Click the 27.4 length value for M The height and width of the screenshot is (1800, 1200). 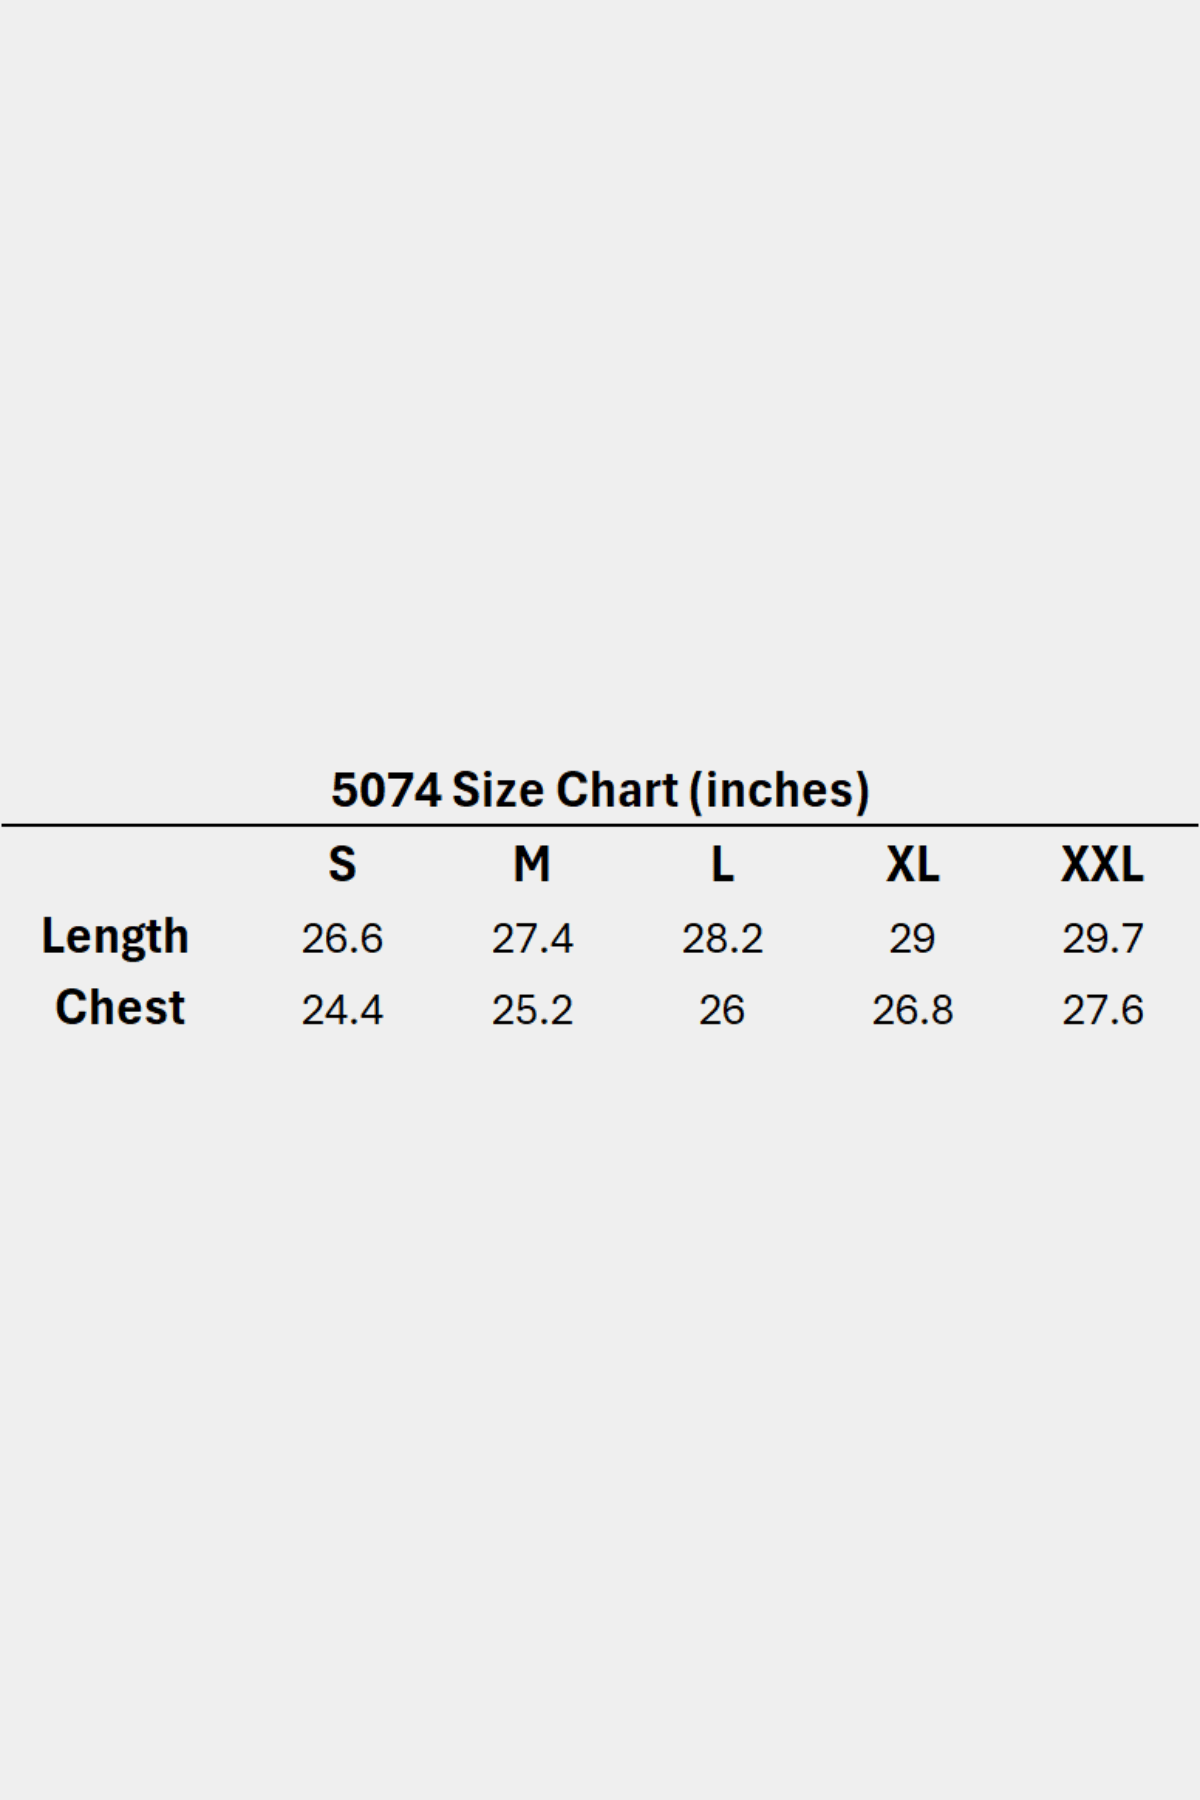(x=532, y=938)
